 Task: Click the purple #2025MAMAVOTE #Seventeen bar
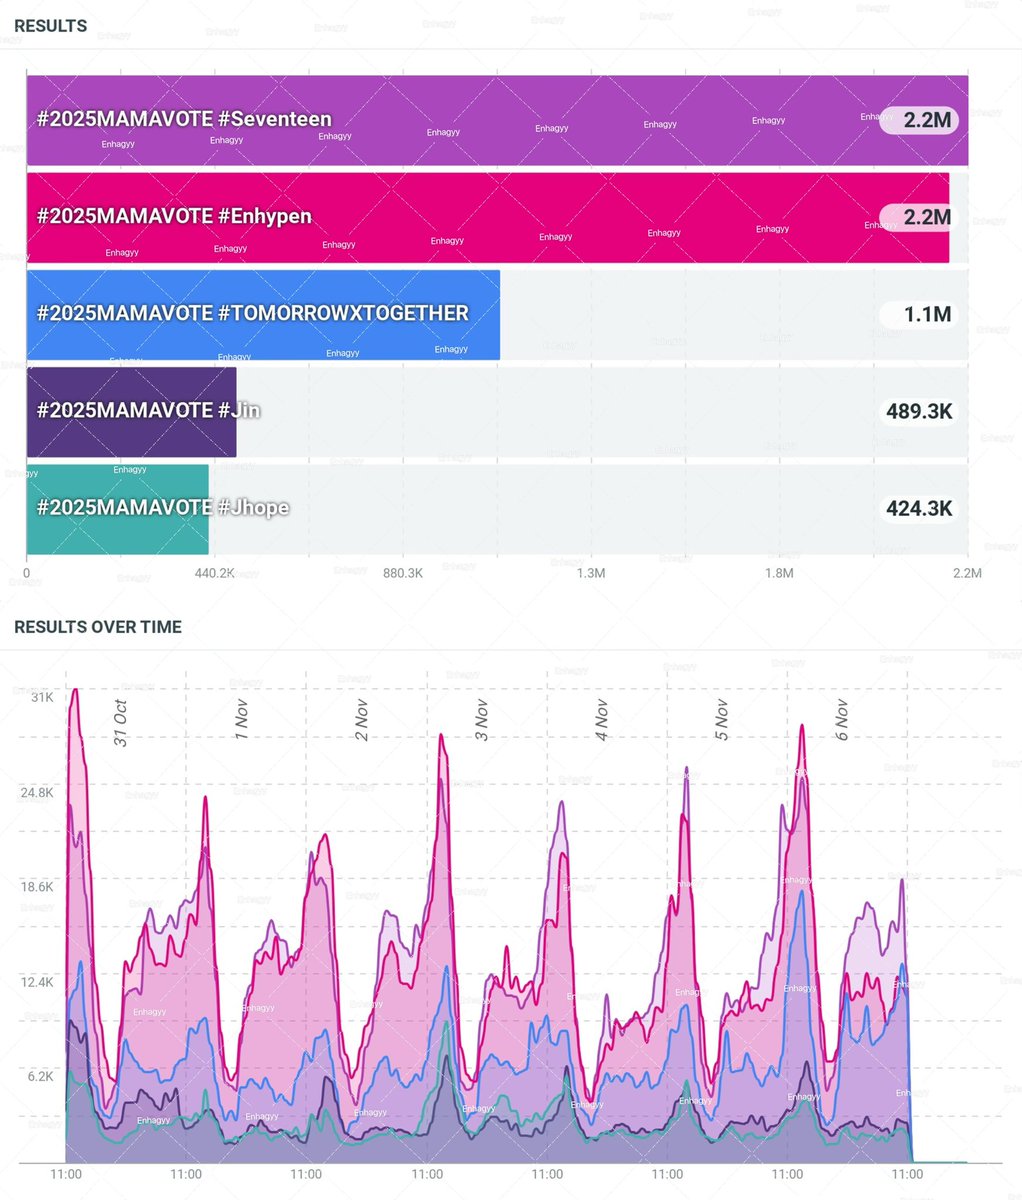pyautogui.click(x=497, y=120)
